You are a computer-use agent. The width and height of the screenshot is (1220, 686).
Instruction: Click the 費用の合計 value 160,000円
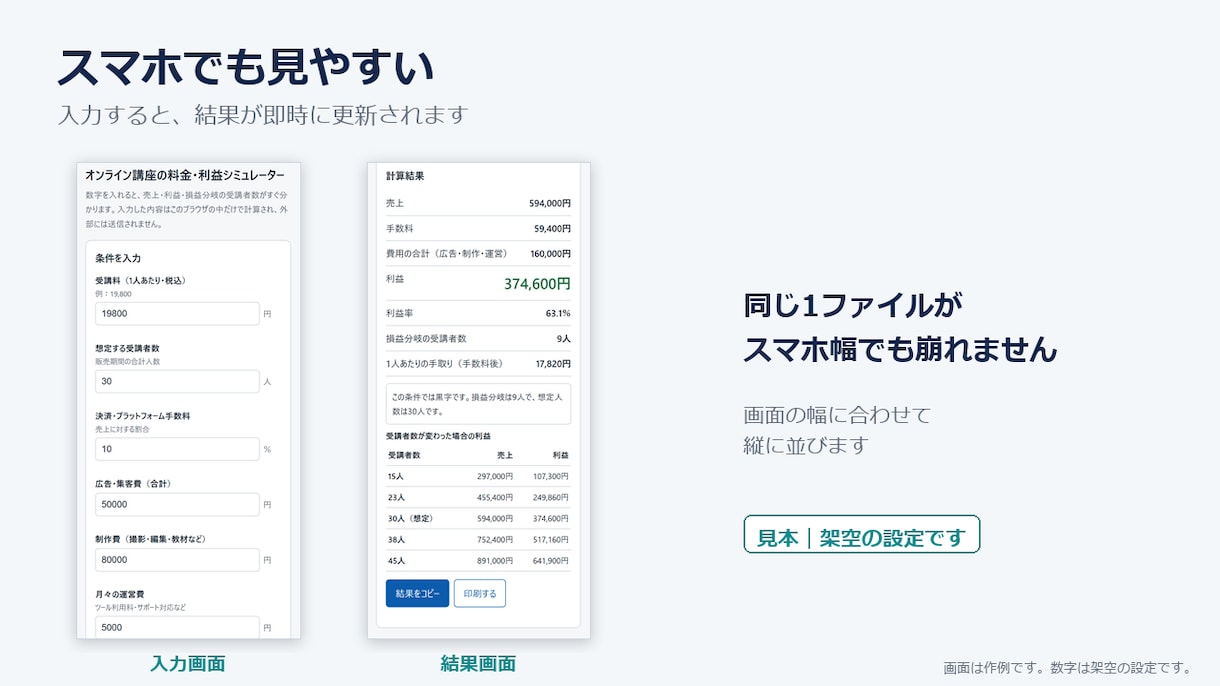pyautogui.click(x=550, y=254)
